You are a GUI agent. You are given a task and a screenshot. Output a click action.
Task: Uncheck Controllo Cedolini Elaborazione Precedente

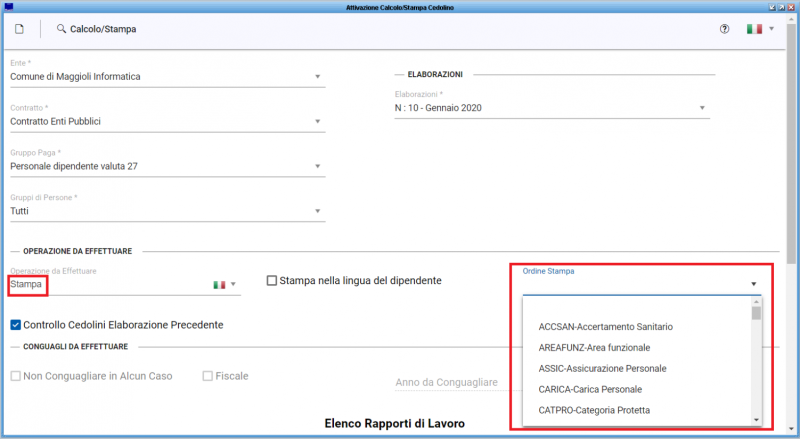pos(16,325)
